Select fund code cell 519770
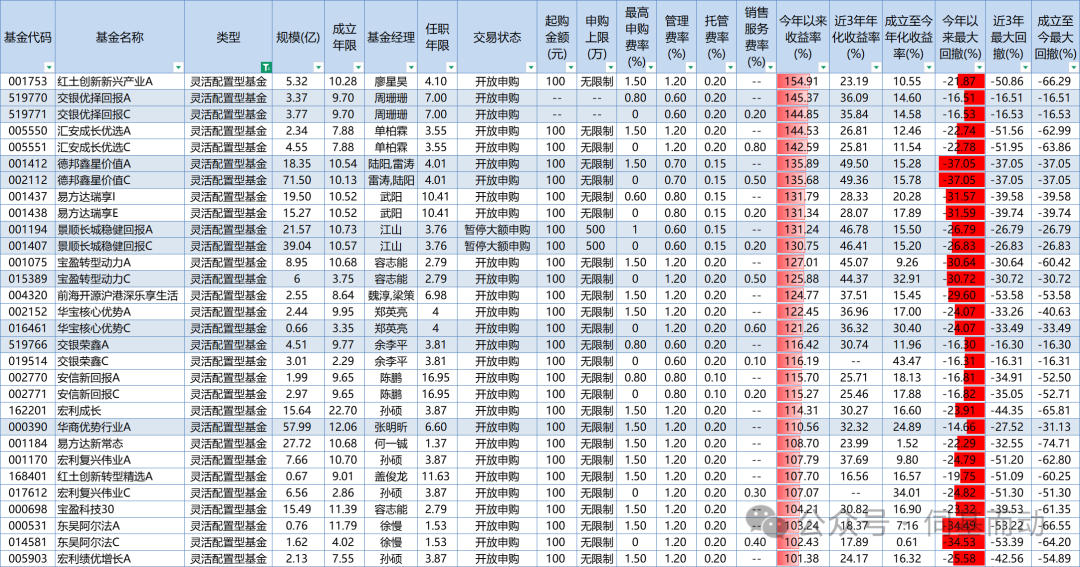1080x567 pixels. (x=28, y=98)
